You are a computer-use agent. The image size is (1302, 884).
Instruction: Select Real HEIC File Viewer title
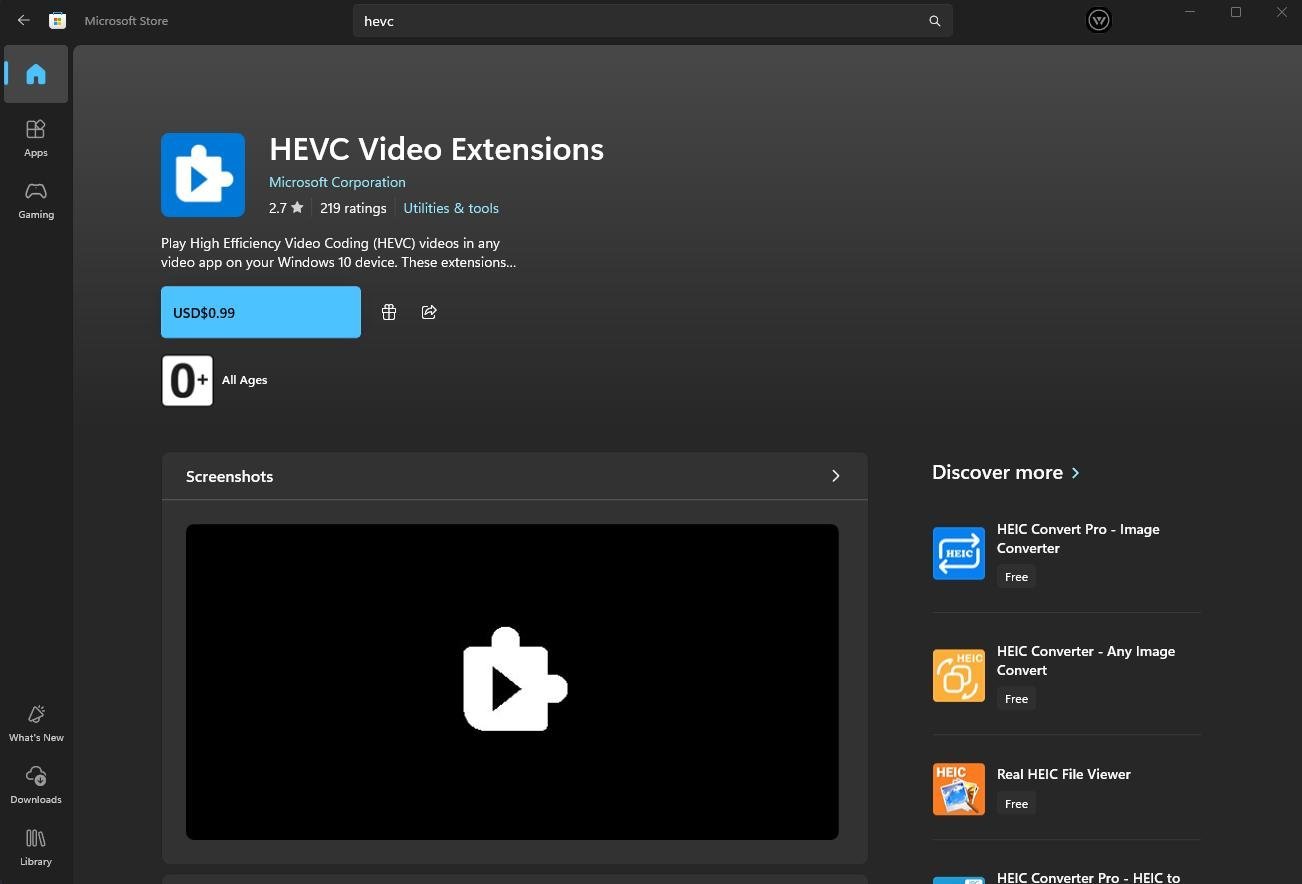click(1064, 774)
